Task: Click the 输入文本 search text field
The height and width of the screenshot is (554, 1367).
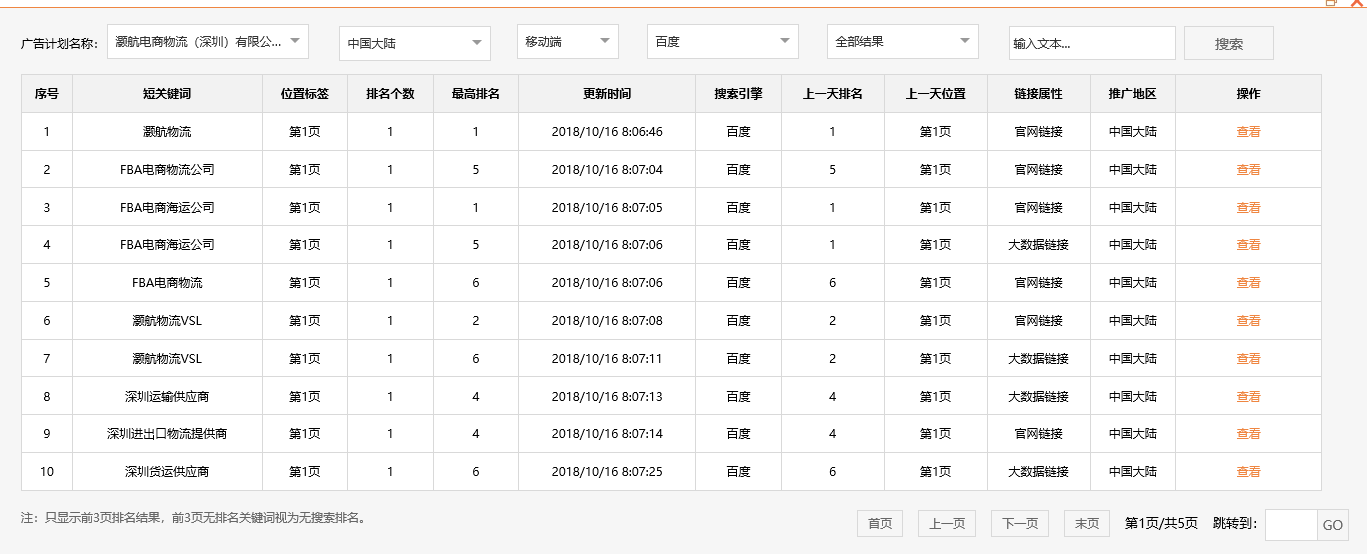Action: [x=1092, y=43]
